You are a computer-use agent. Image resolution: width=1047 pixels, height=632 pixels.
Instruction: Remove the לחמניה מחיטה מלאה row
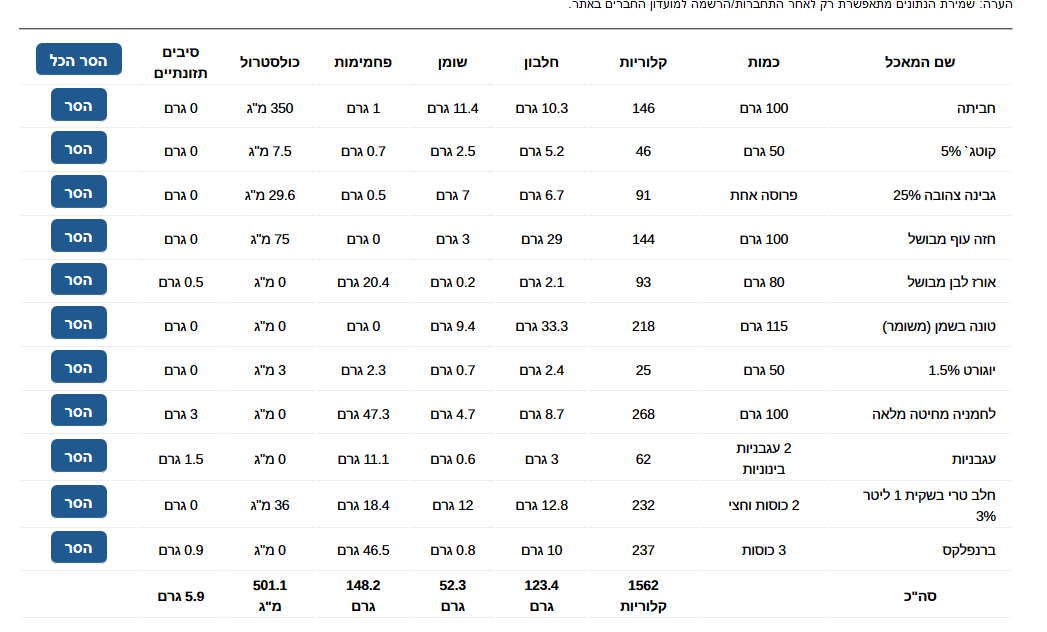click(x=79, y=411)
